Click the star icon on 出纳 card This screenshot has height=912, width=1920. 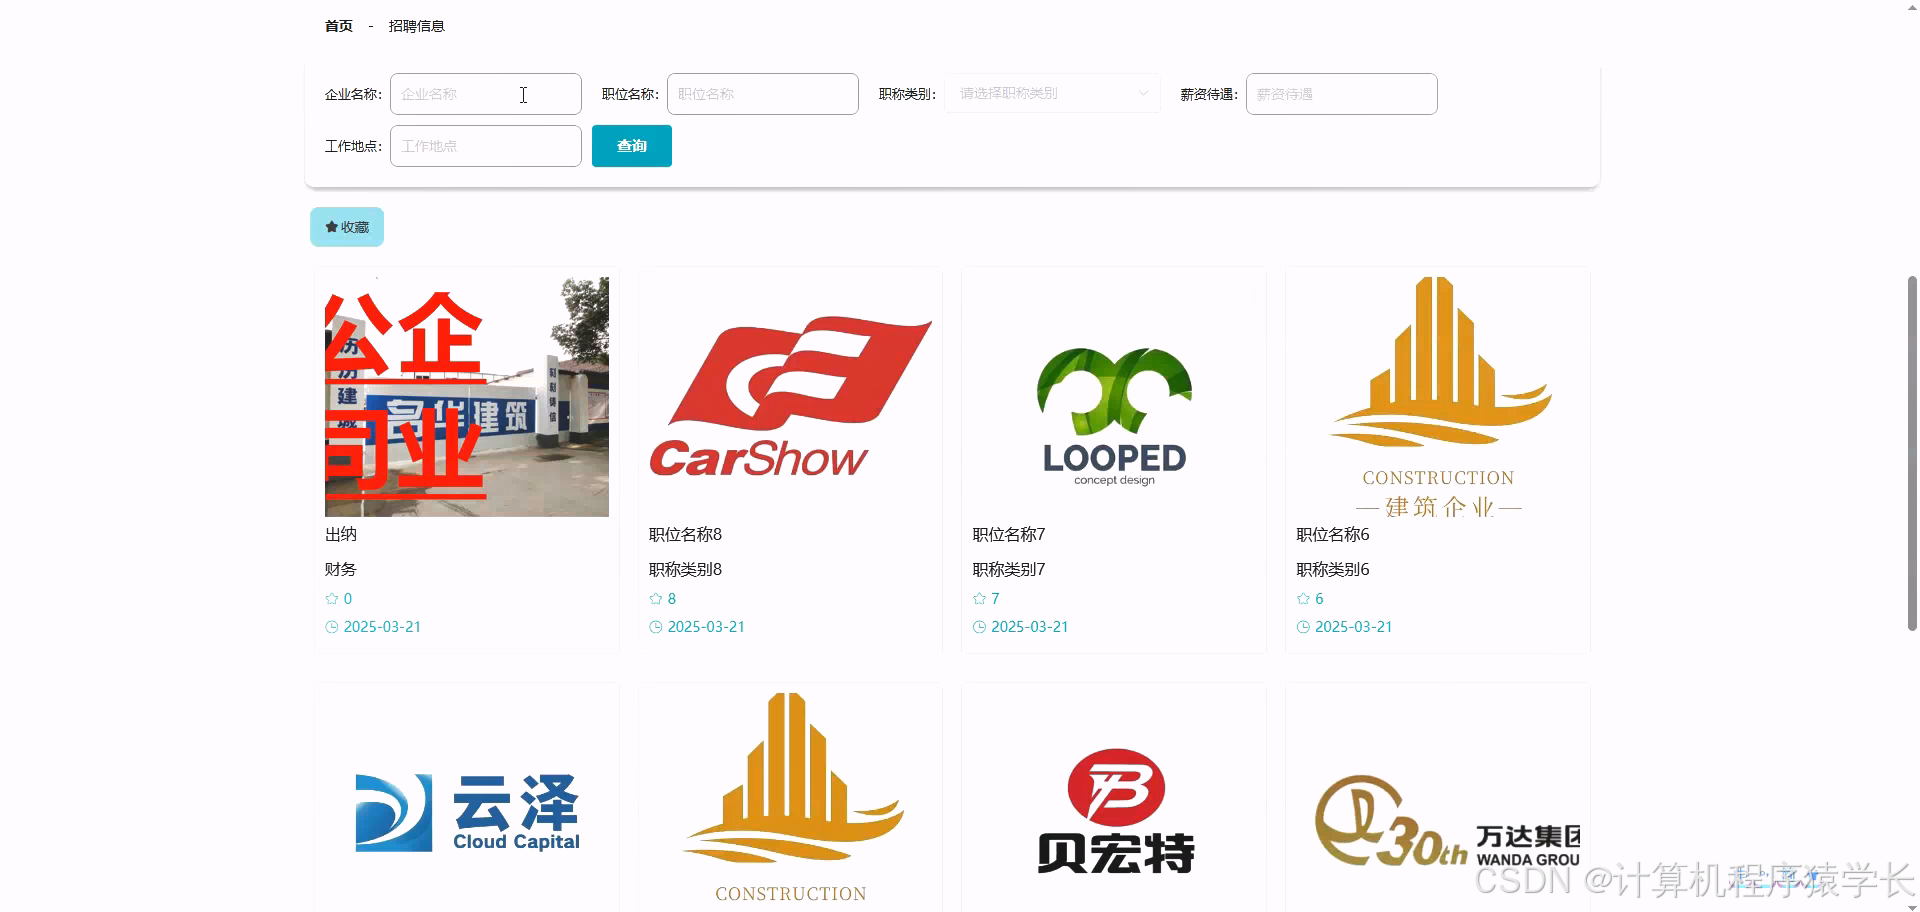point(331,598)
